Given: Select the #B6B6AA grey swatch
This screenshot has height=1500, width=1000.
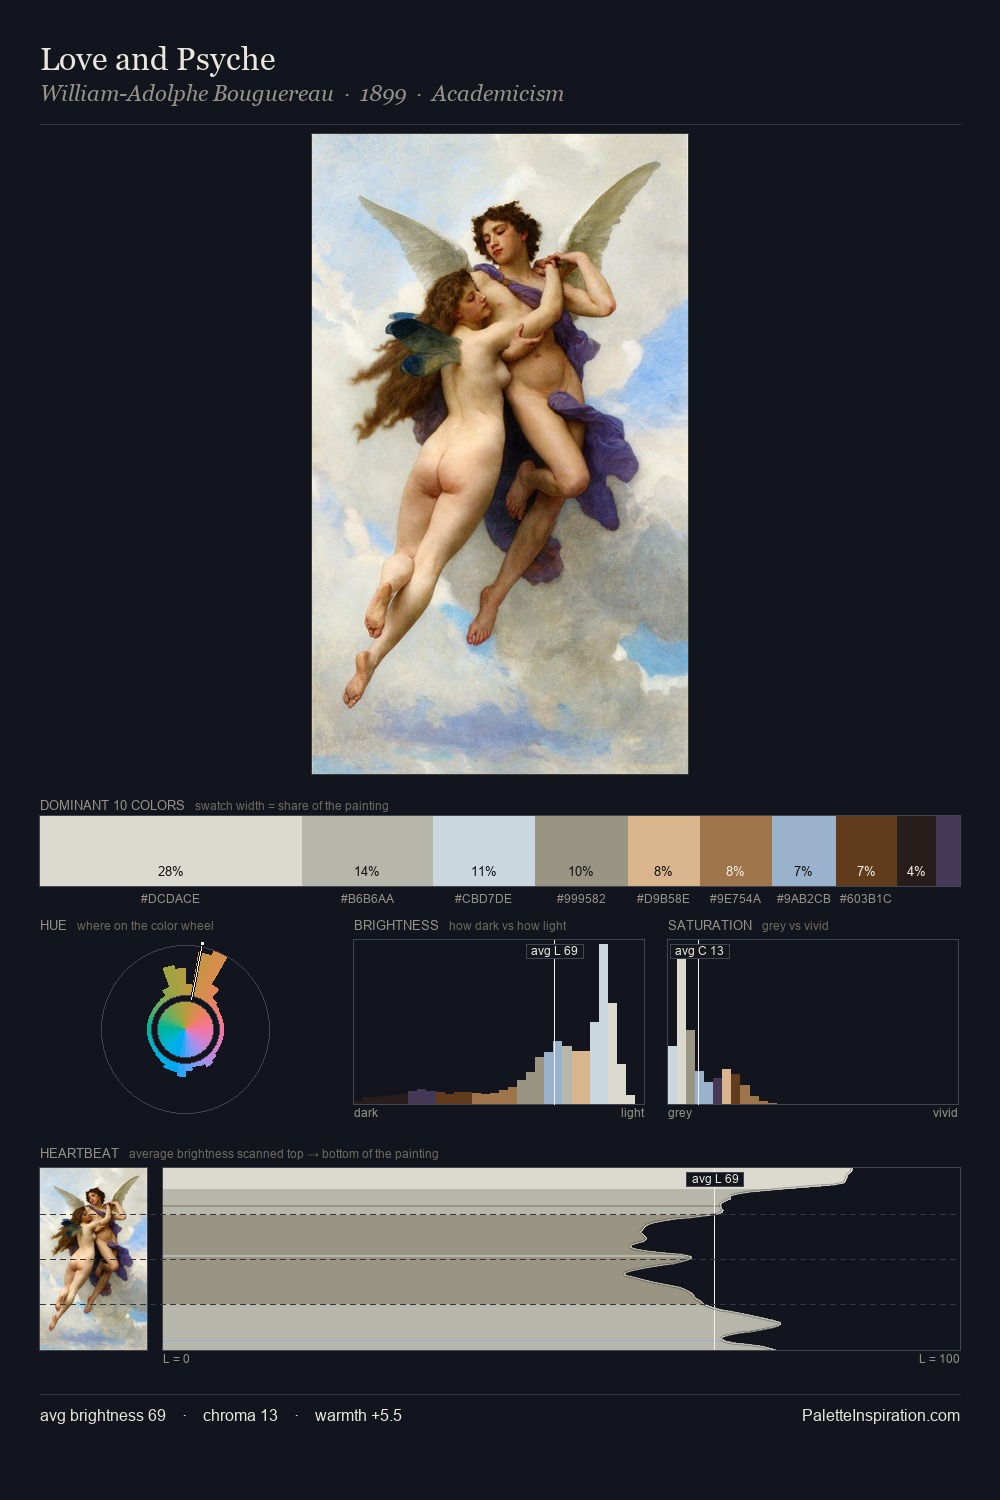Looking at the screenshot, I should click(367, 851).
